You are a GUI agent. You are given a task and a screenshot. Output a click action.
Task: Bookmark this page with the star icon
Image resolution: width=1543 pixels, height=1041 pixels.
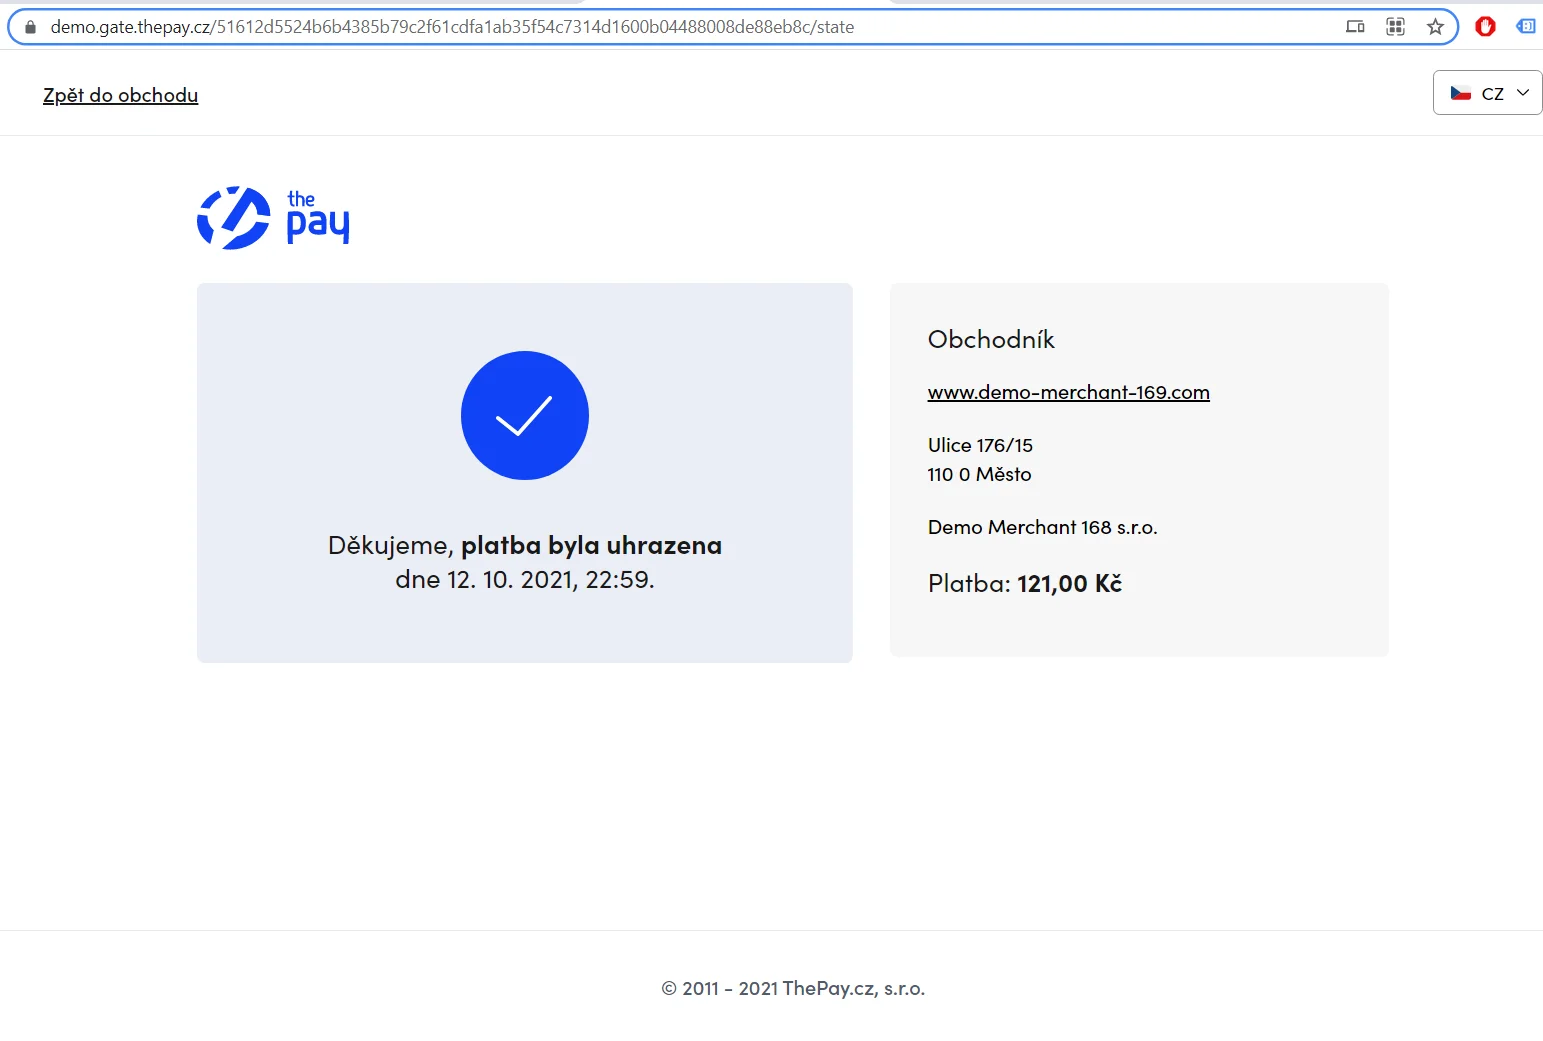[1435, 27]
